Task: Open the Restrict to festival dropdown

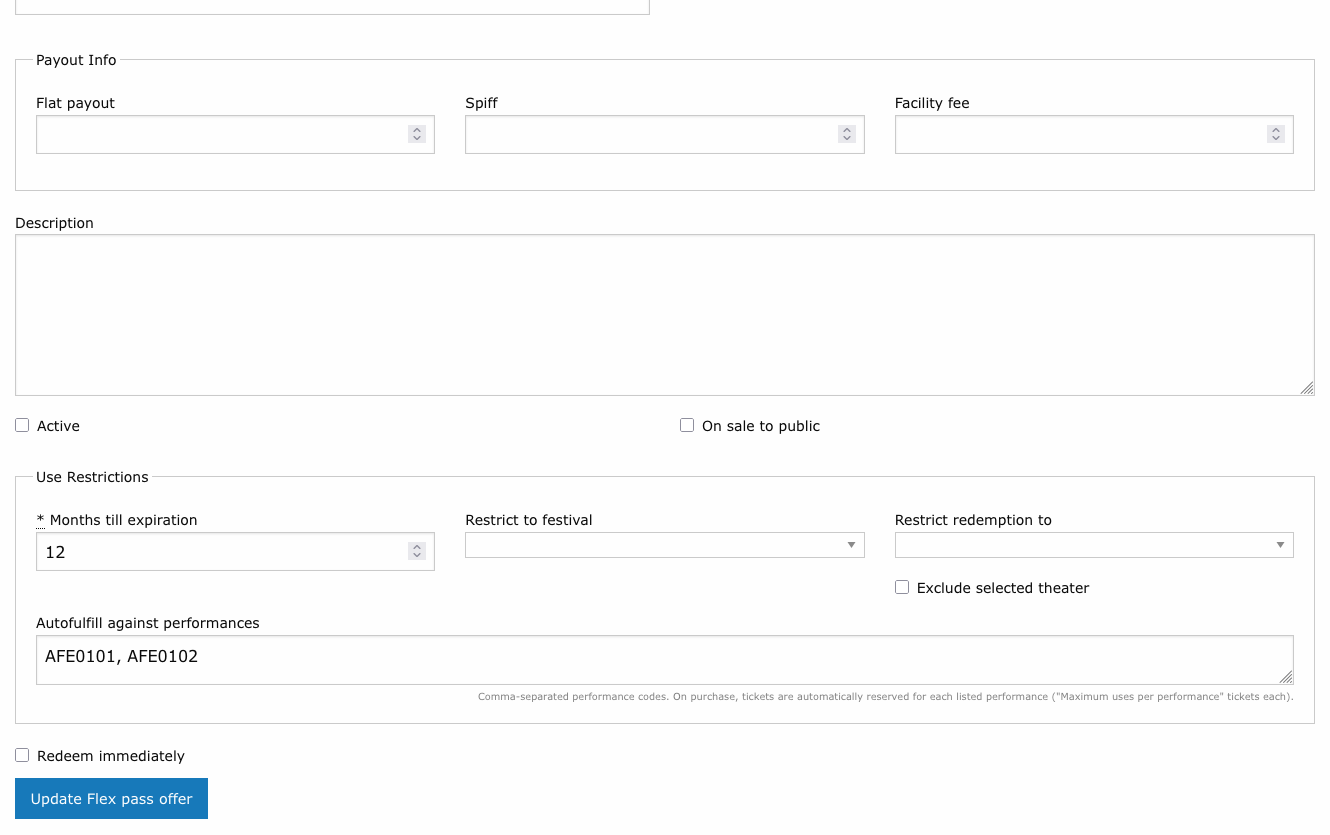Action: coord(664,545)
